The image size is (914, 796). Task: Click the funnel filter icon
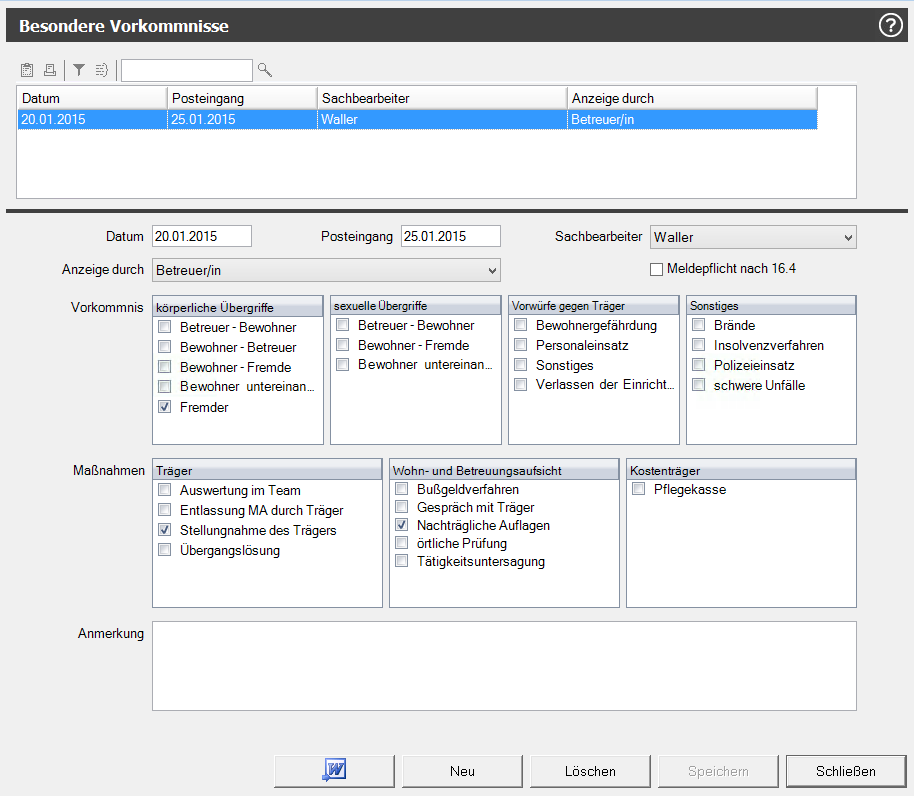(x=79, y=70)
